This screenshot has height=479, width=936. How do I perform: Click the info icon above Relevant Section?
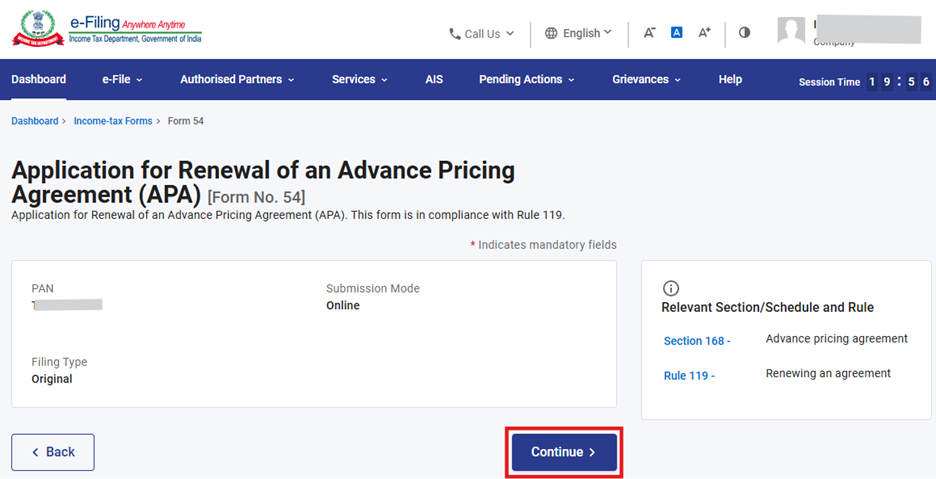click(671, 288)
